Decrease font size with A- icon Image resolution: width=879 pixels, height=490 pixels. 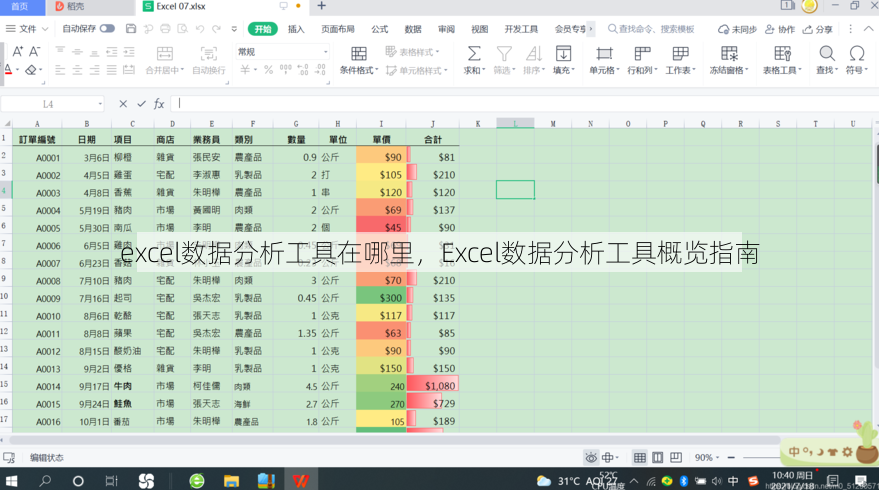click(35, 52)
